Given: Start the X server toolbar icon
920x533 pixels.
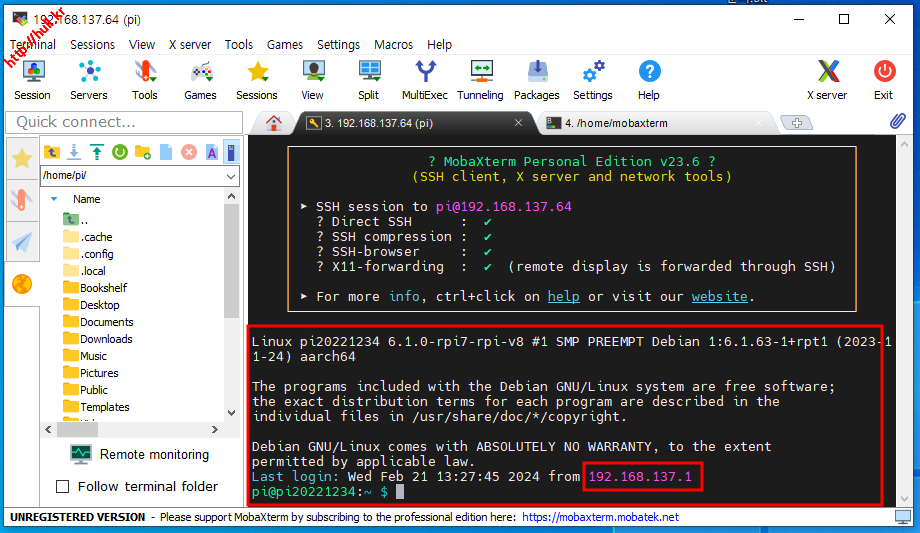Looking at the screenshot, I should coord(827,79).
